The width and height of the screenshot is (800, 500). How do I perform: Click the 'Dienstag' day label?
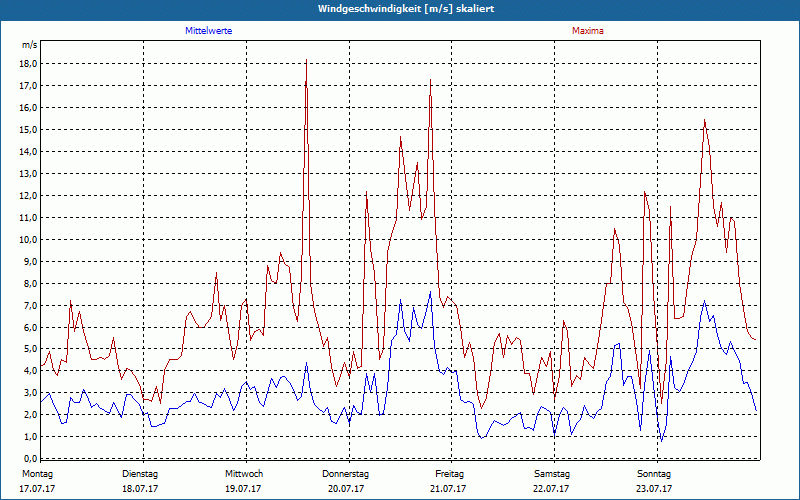coord(140,474)
